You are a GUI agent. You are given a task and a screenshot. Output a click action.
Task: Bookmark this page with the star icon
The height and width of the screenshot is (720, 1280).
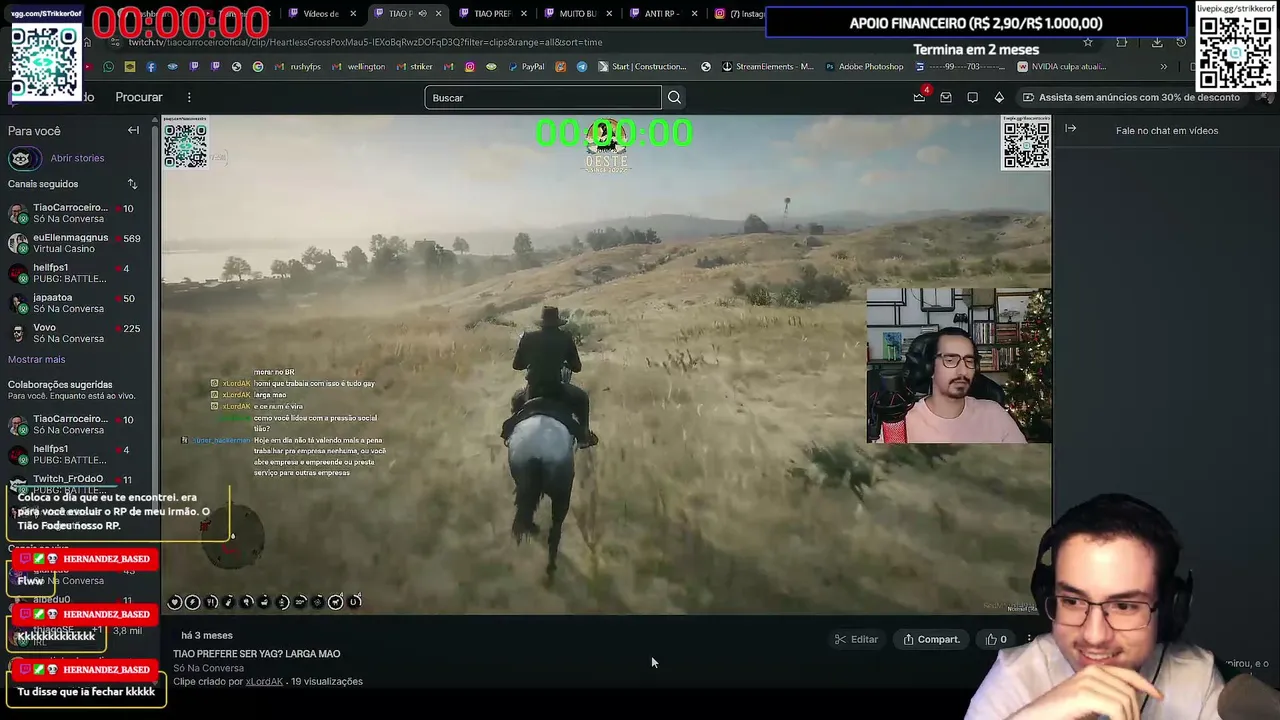(x=1088, y=42)
